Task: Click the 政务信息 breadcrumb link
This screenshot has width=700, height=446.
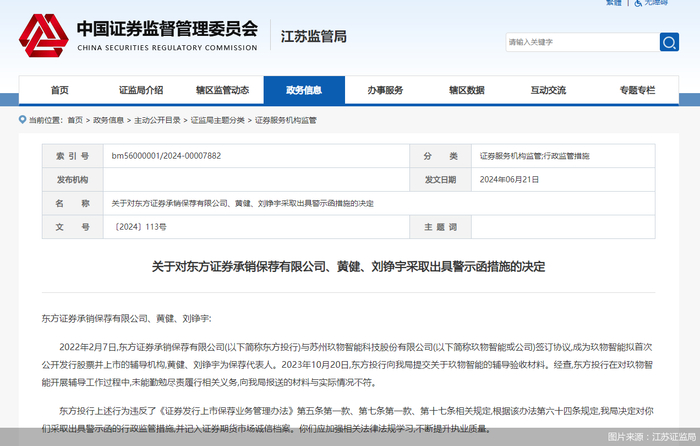Action: coord(108,120)
